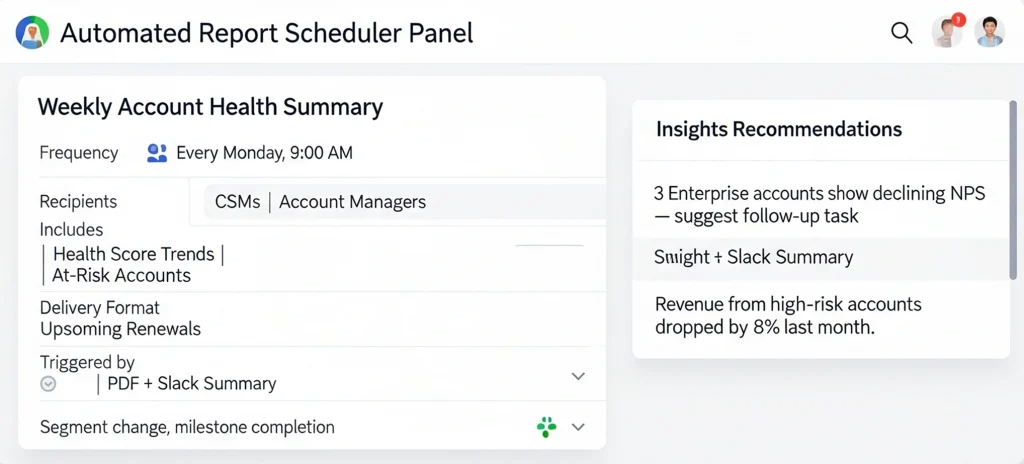Select At-Risk Accounts
This screenshot has width=1024, height=464.
(121, 275)
